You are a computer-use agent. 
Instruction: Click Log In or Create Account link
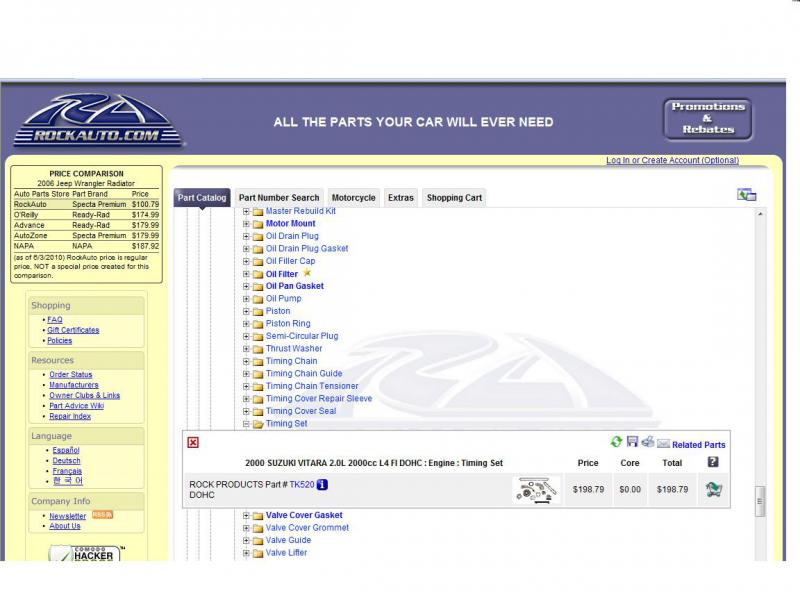pos(672,160)
